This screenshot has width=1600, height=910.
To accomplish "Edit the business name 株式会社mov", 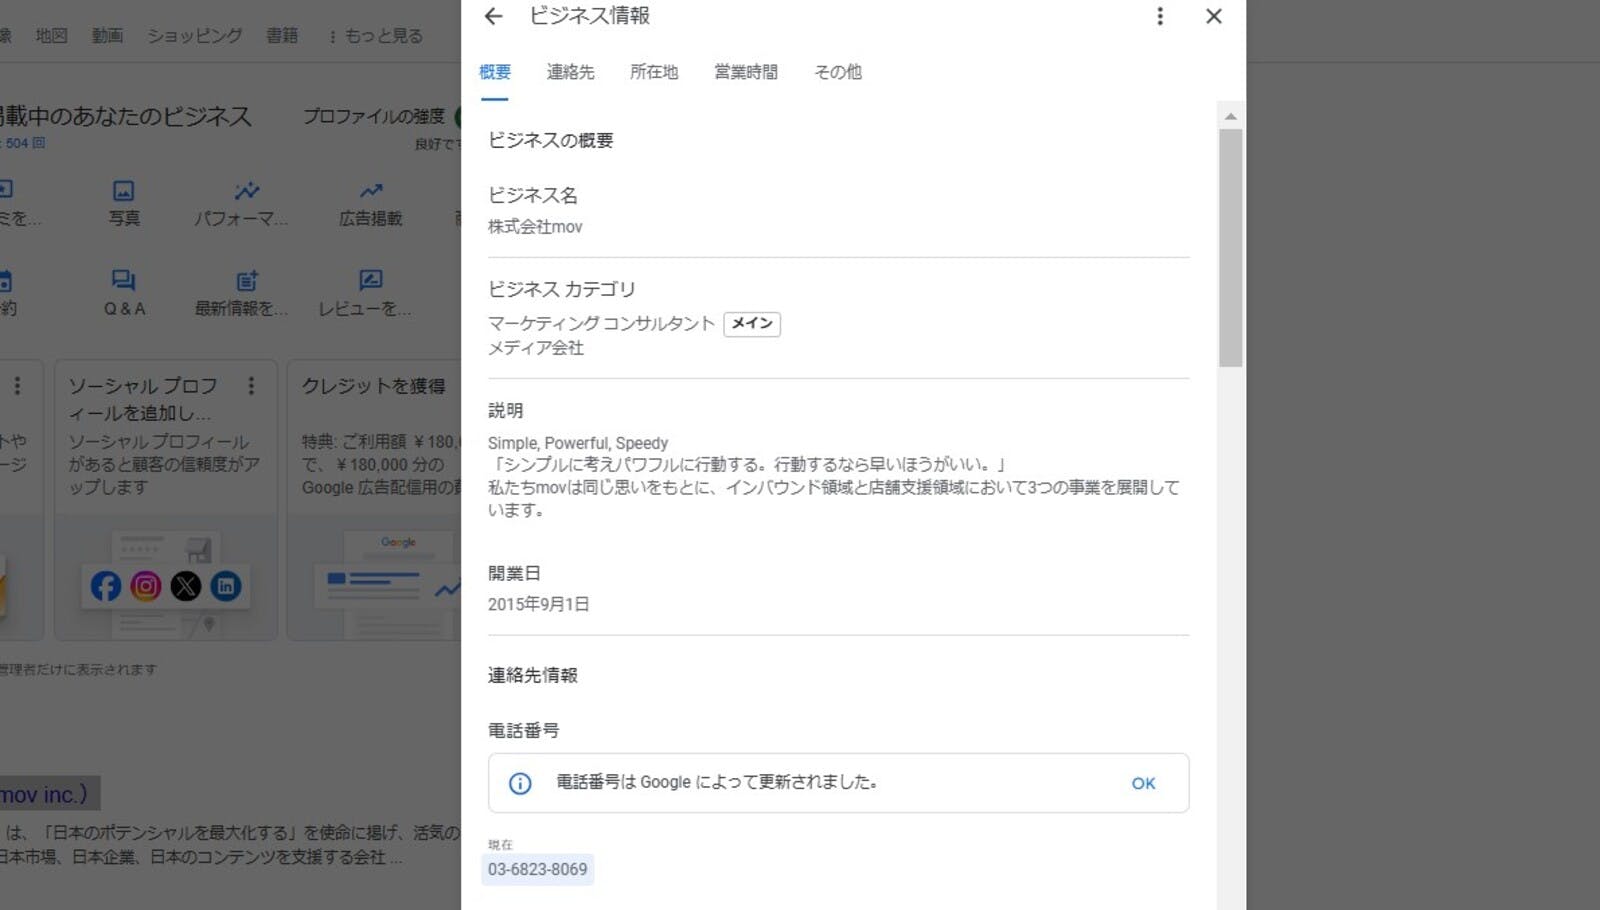I will tap(535, 227).
